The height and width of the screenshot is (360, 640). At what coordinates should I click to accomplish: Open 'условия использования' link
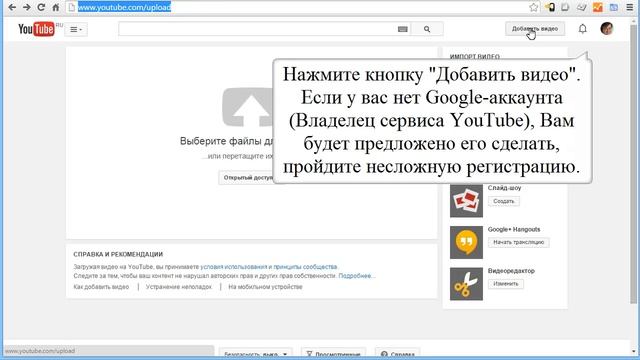pos(234,267)
